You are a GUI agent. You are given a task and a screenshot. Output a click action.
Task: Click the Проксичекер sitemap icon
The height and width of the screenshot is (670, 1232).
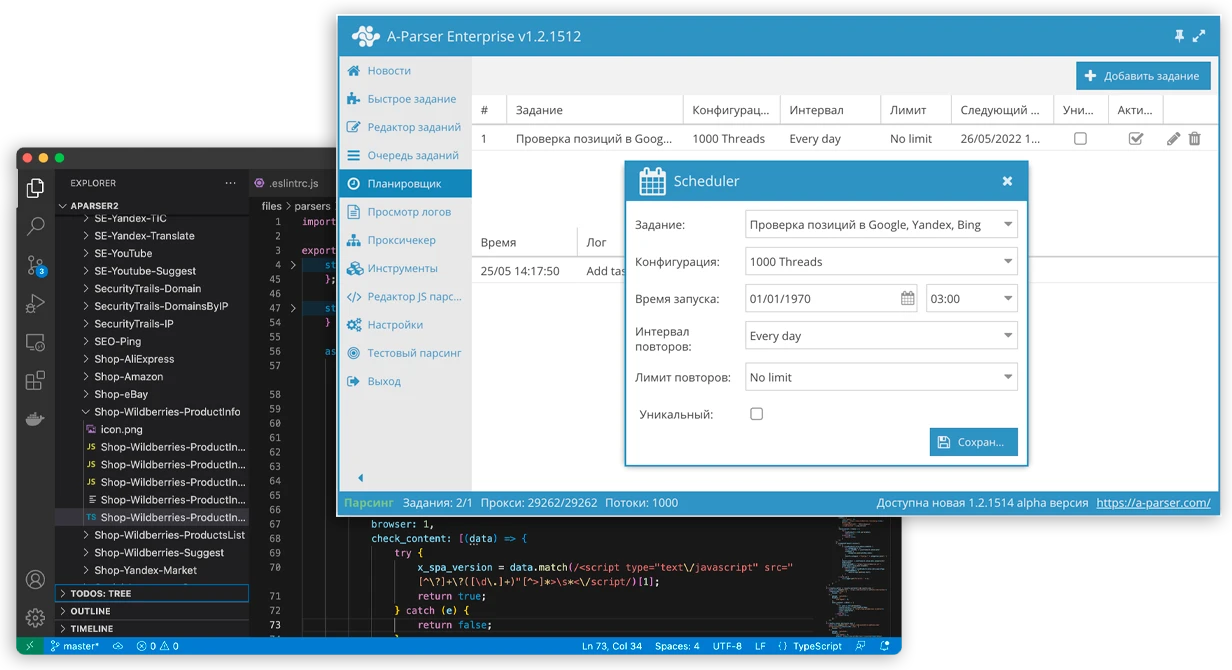pos(353,240)
